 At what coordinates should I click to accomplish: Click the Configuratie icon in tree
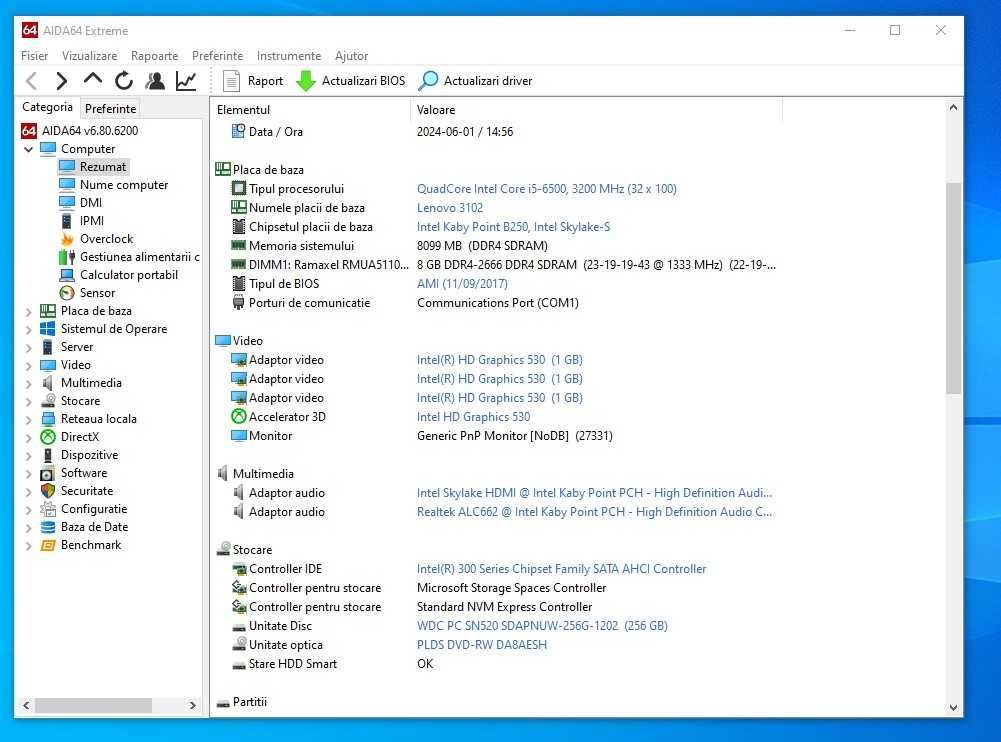click(x=48, y=509)
